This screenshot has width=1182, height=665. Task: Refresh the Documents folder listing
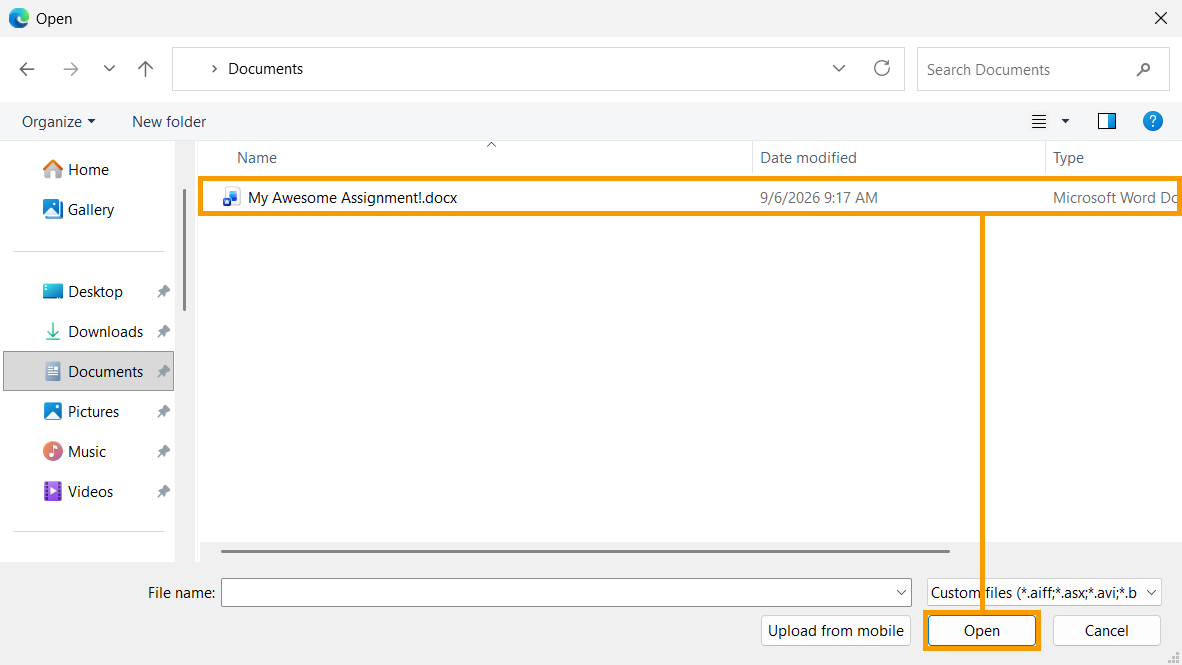(x=882, y=69)
